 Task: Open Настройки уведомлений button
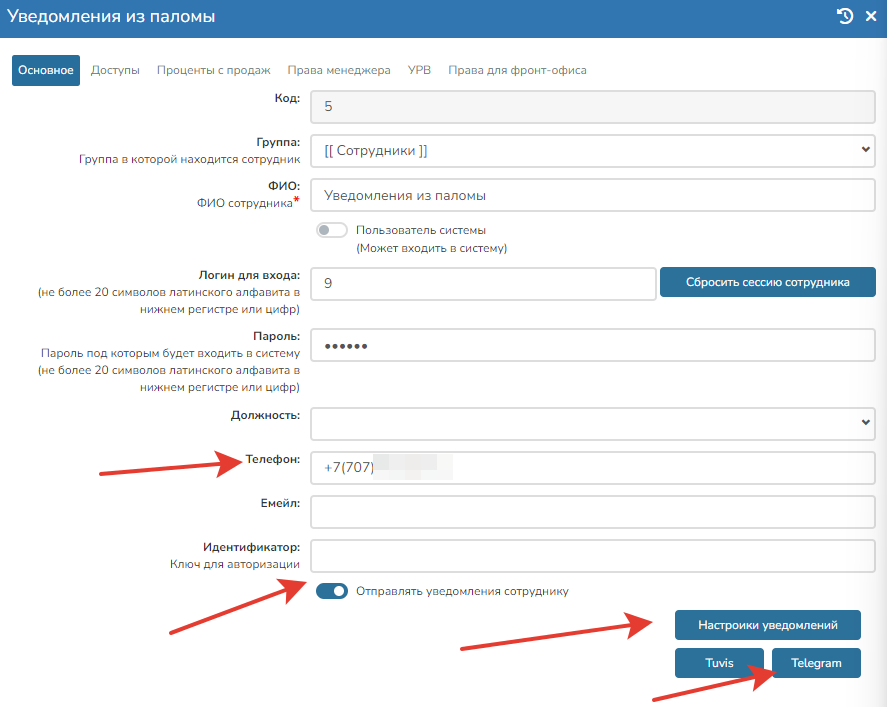pos(767,625)
